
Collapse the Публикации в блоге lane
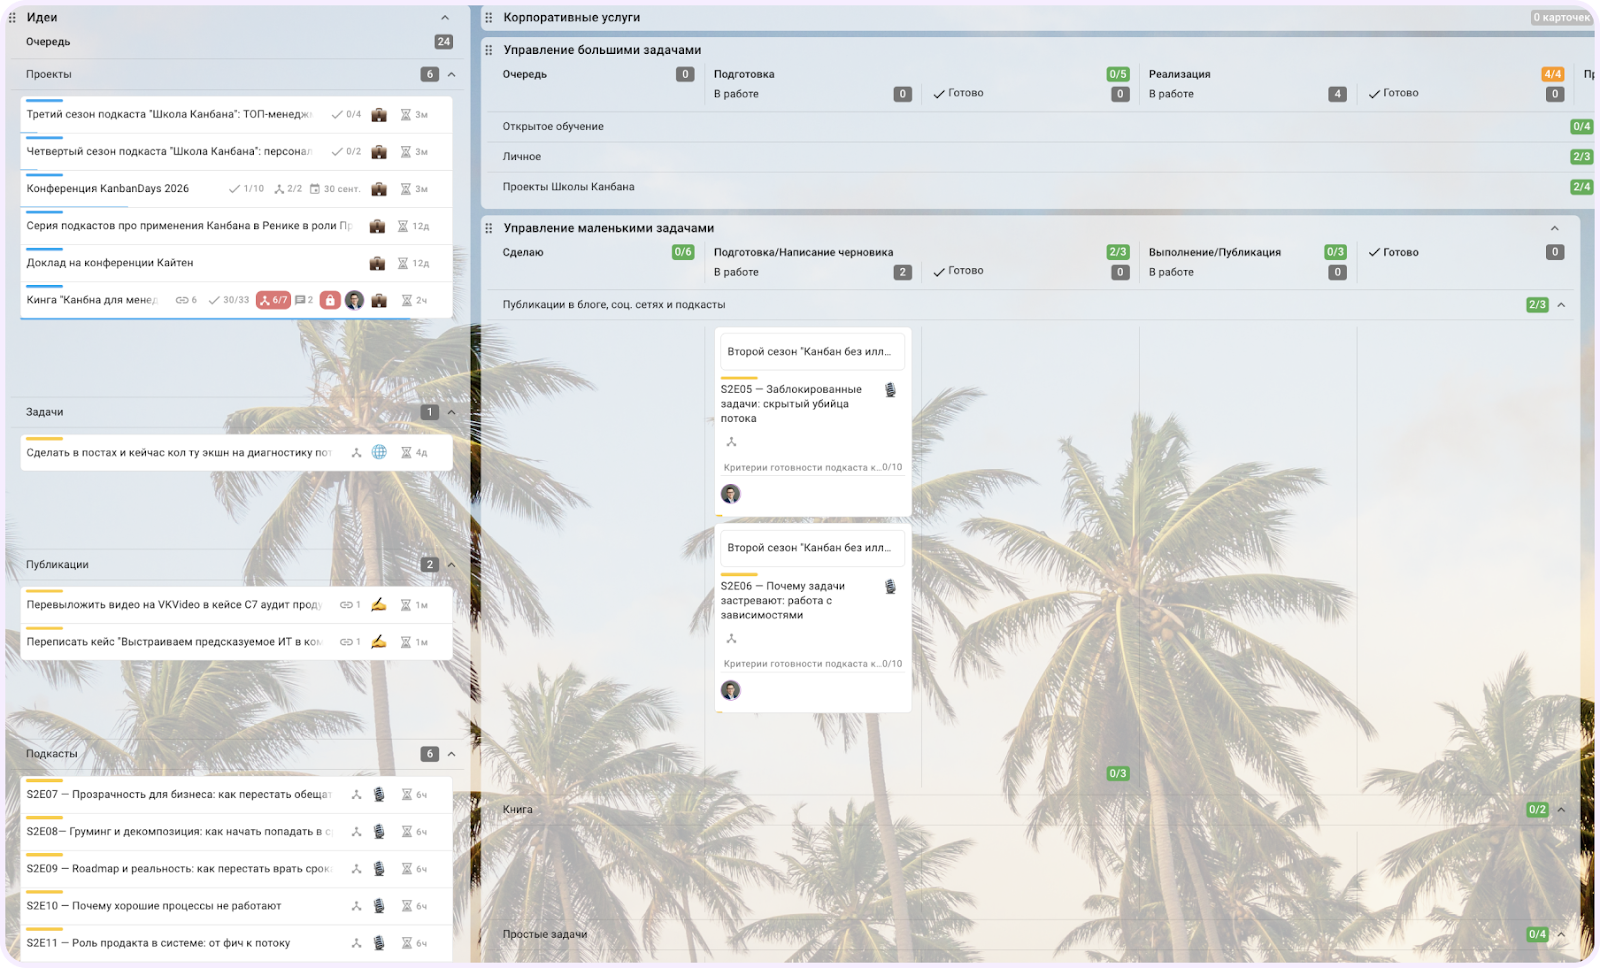coord(1561,305)
